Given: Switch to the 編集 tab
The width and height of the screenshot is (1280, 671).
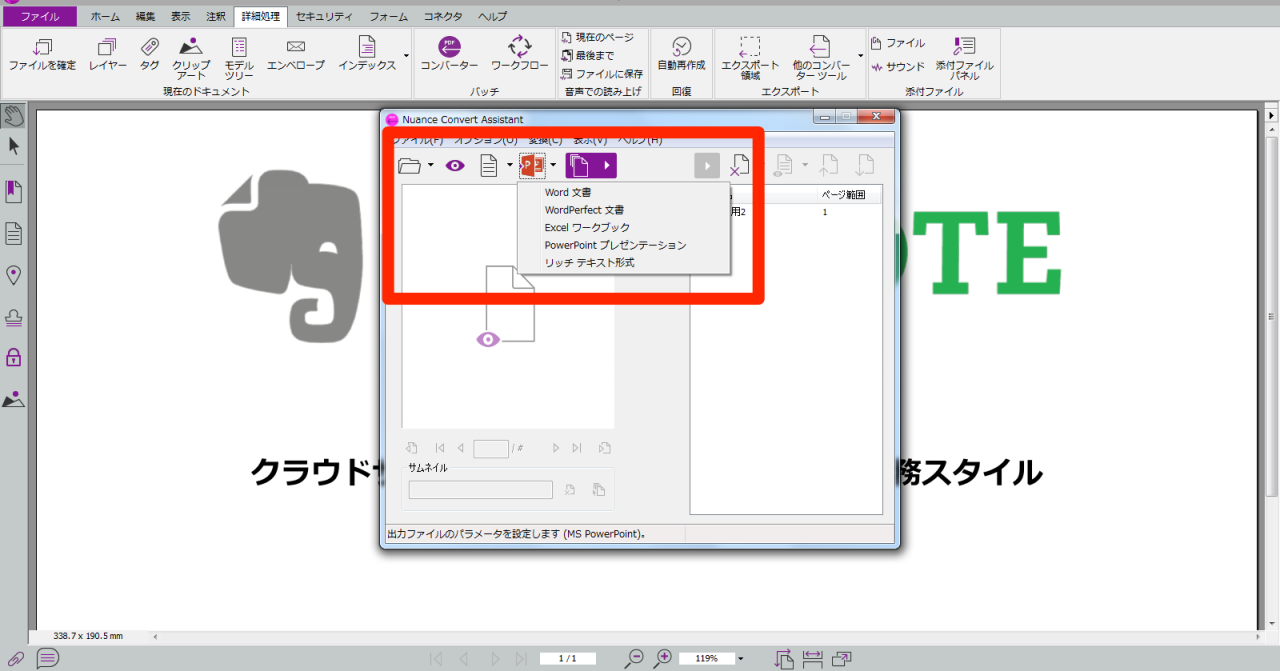Looking at the screenshot, I should (146, 16).
